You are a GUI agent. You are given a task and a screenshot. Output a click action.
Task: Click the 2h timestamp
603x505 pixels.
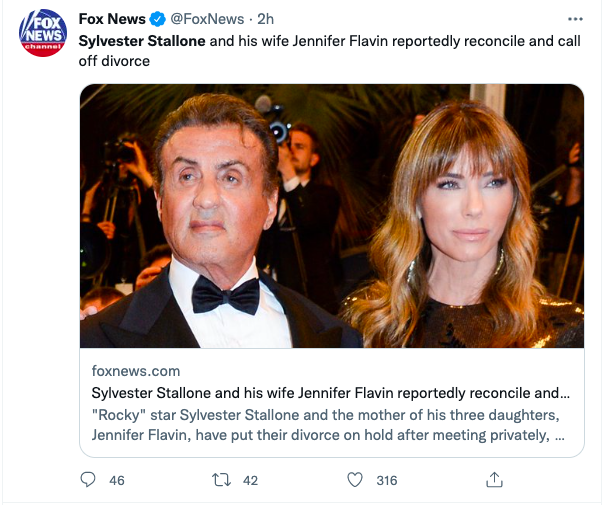point(265,19)
